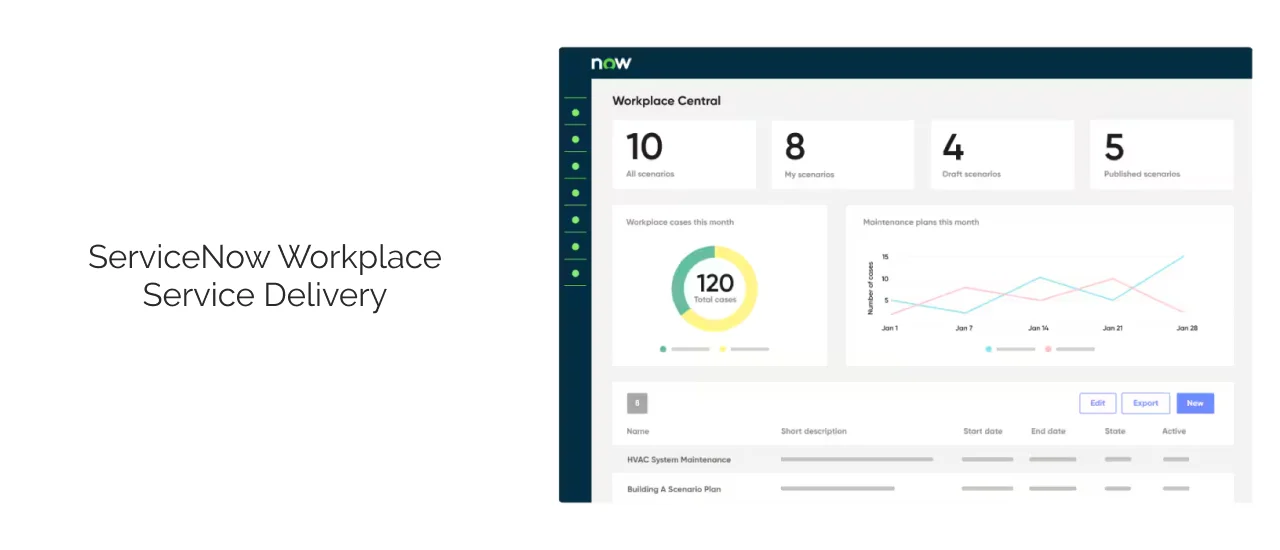Click the Jan 7 axis label
The width and height of the screenshot is (1280, 550).
point(963,328)
